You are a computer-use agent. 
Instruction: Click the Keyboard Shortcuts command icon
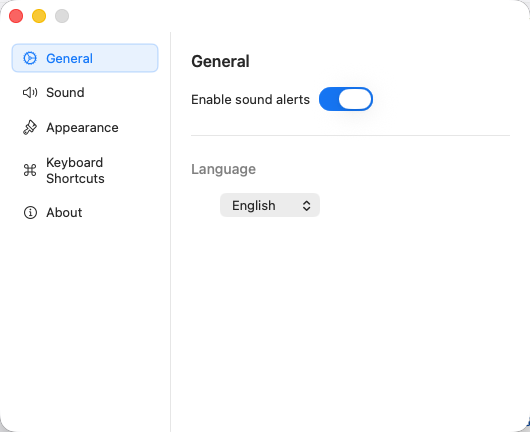point(30,170)
